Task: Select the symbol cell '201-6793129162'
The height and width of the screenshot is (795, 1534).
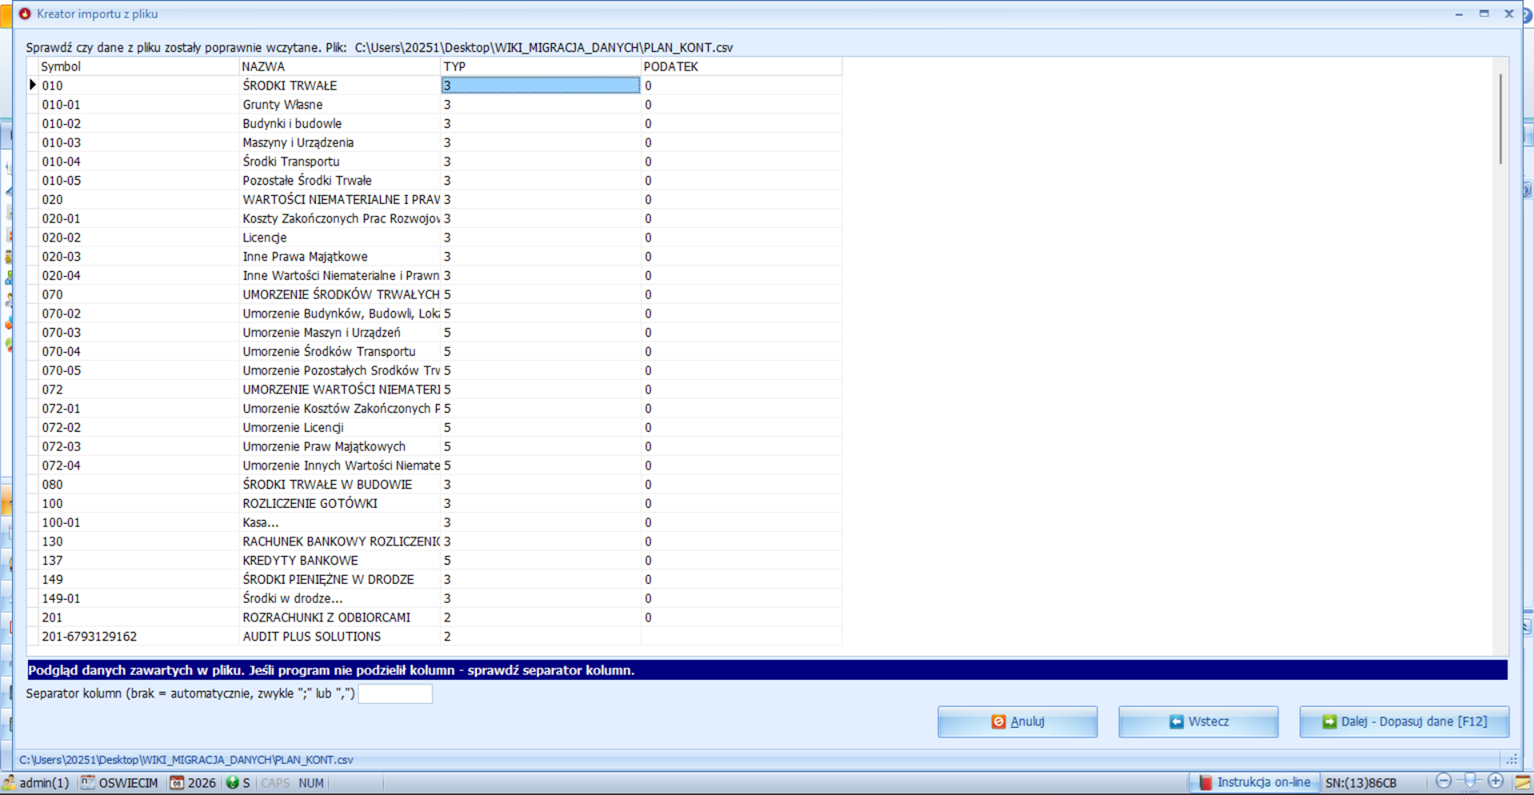Action: tap(138, 636)
